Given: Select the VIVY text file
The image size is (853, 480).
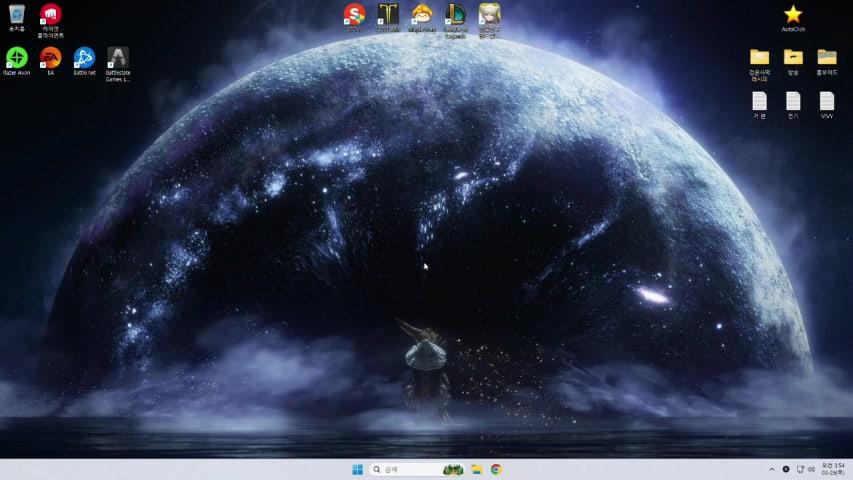Looking at the screenshot, I should tap(827, 102).
